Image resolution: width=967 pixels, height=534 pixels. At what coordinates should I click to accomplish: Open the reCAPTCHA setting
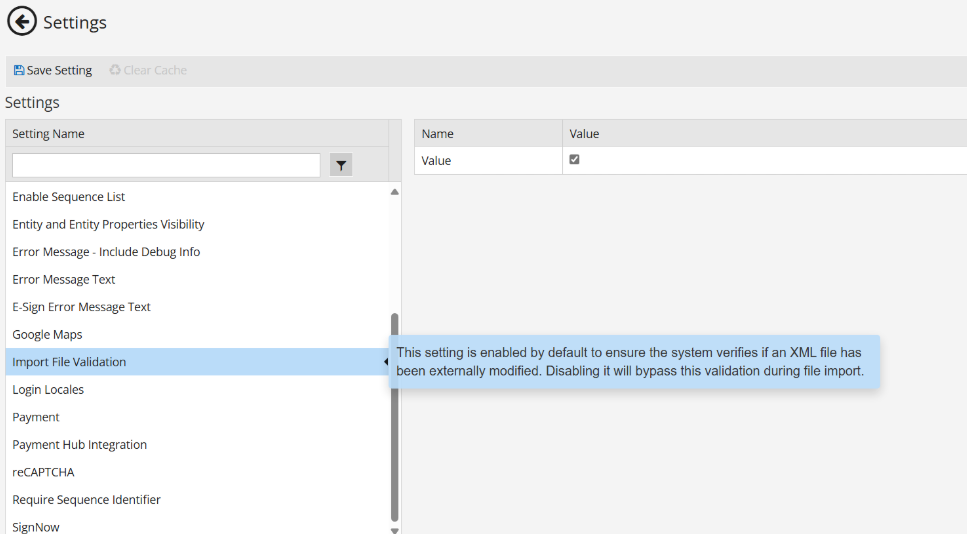coord(43,472)
